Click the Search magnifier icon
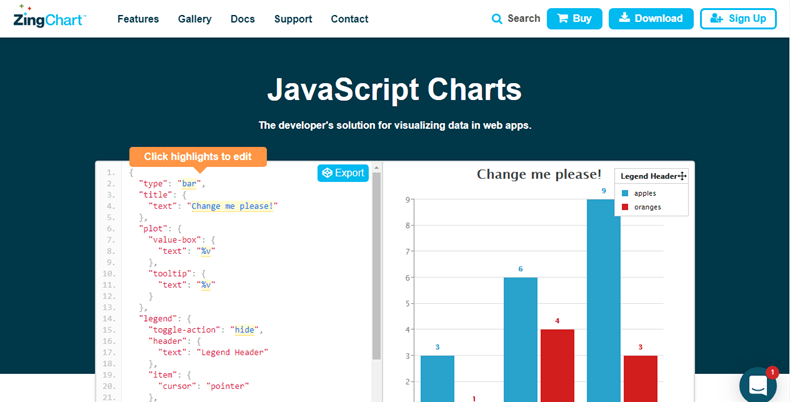790x402 pixels. 498,19
